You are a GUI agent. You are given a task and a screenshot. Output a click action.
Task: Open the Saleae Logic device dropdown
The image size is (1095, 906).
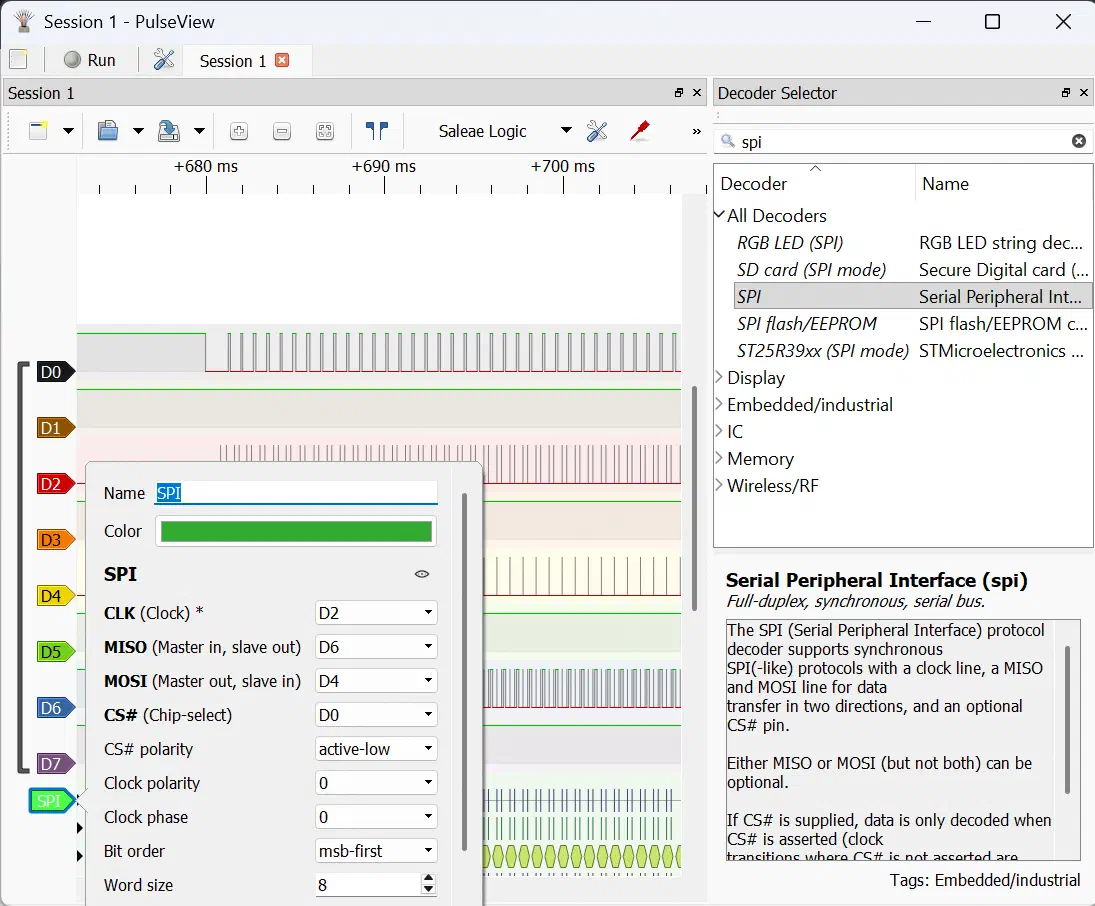(x=504, y=131)
